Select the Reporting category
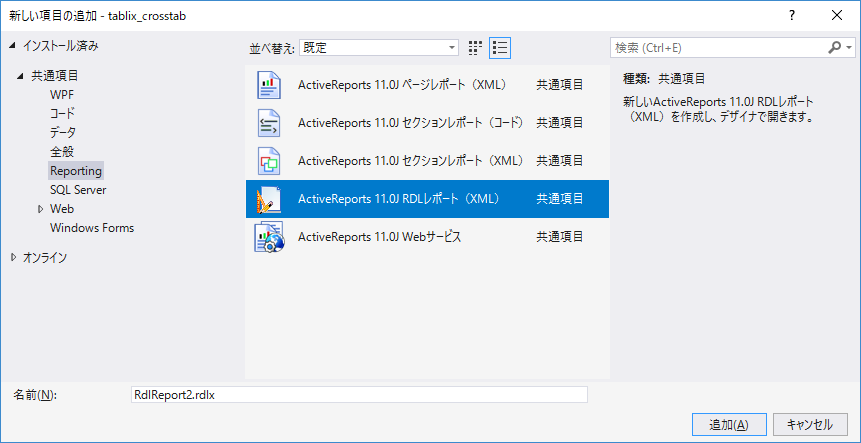This screenshot has width=861, height=443. [76, 171]
